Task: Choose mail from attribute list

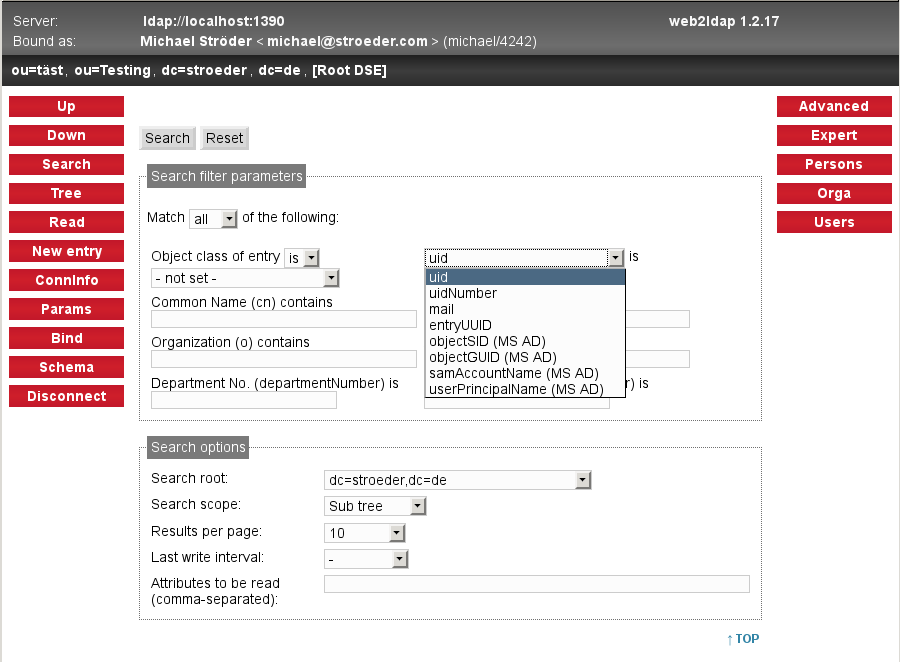Action: [441, 309]
